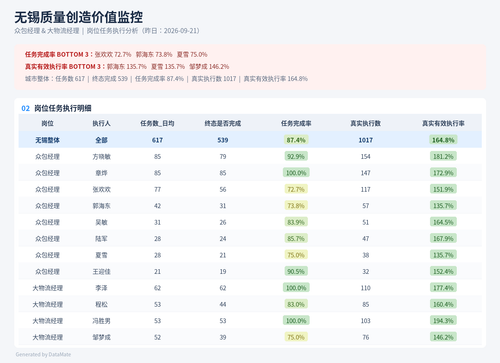500x363 pixels.
Task: Click the 146.2% badge in table
Action: tap(443, 337)
